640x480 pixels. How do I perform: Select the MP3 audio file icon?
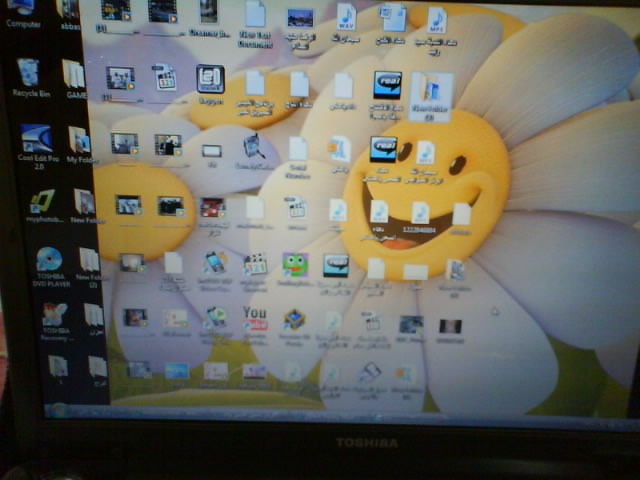(x=437, y=19)
